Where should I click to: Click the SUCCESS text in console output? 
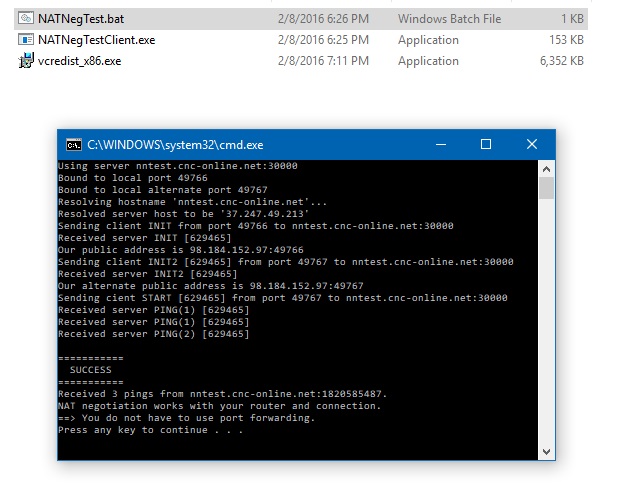(x=90, y=369)
